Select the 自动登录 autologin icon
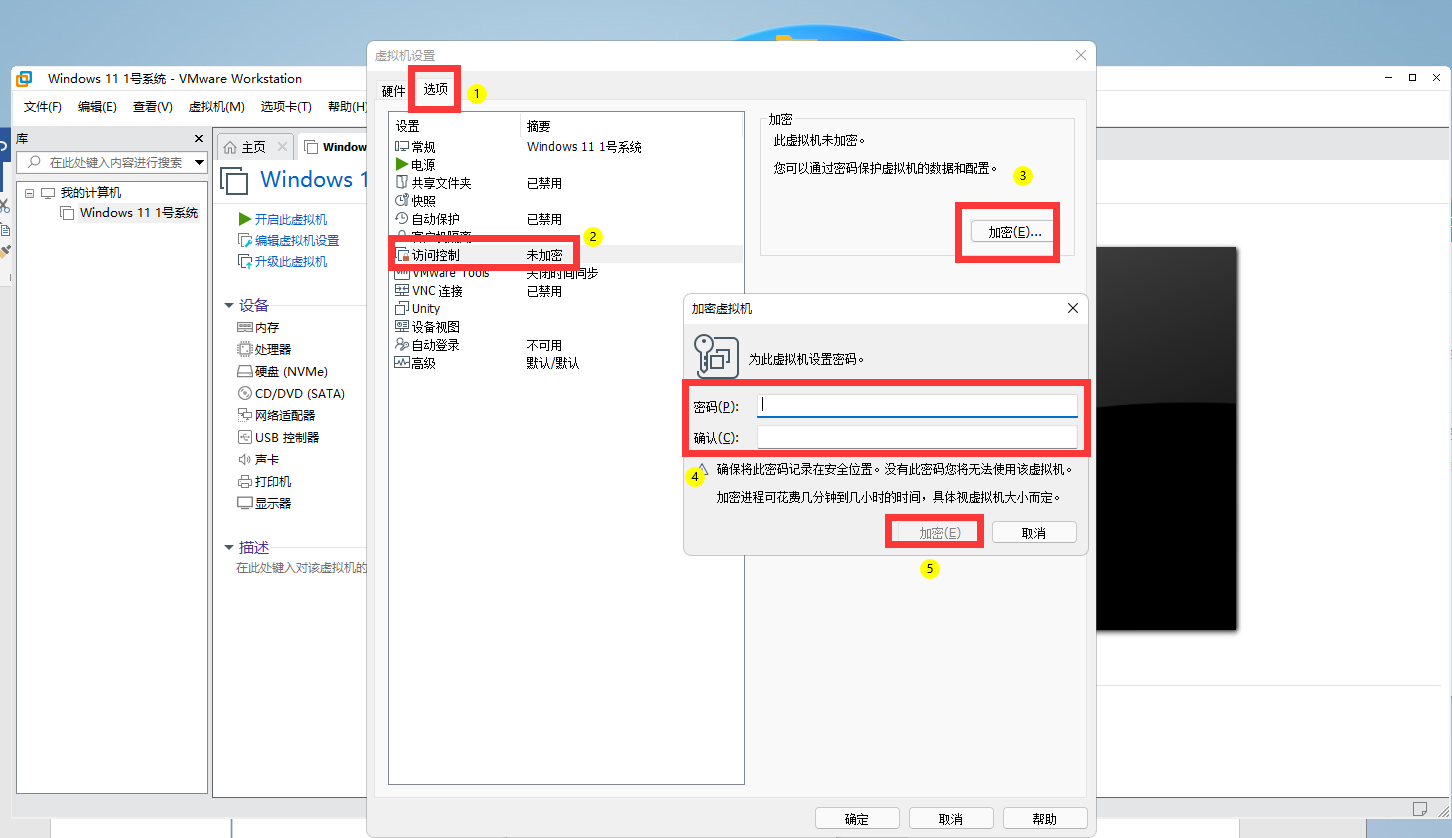The height and width of the screenshot is (838, 1452). coord(402,344)
